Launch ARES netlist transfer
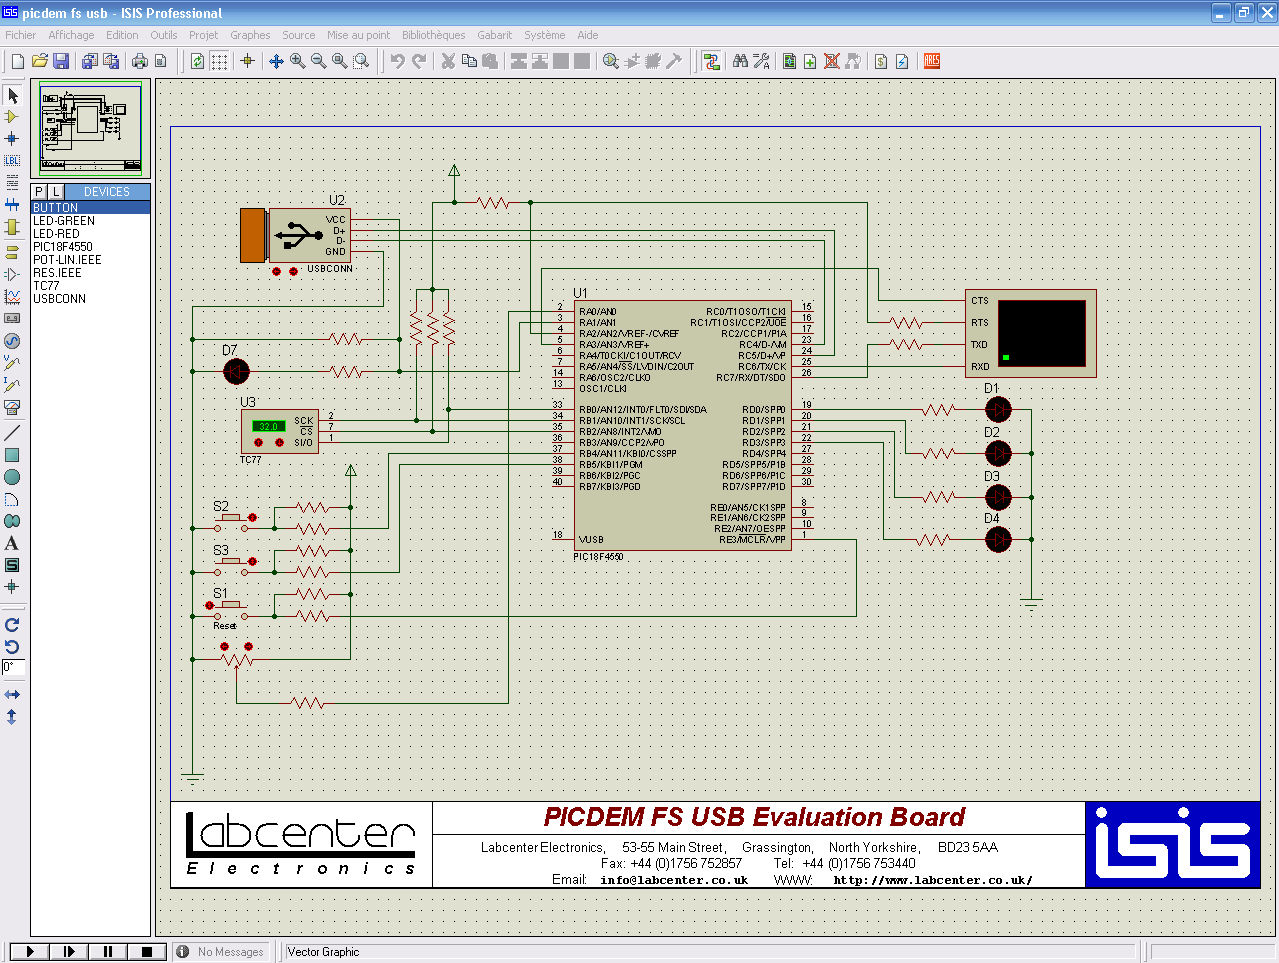This screenshot has height=963, width=1279. 932,61
